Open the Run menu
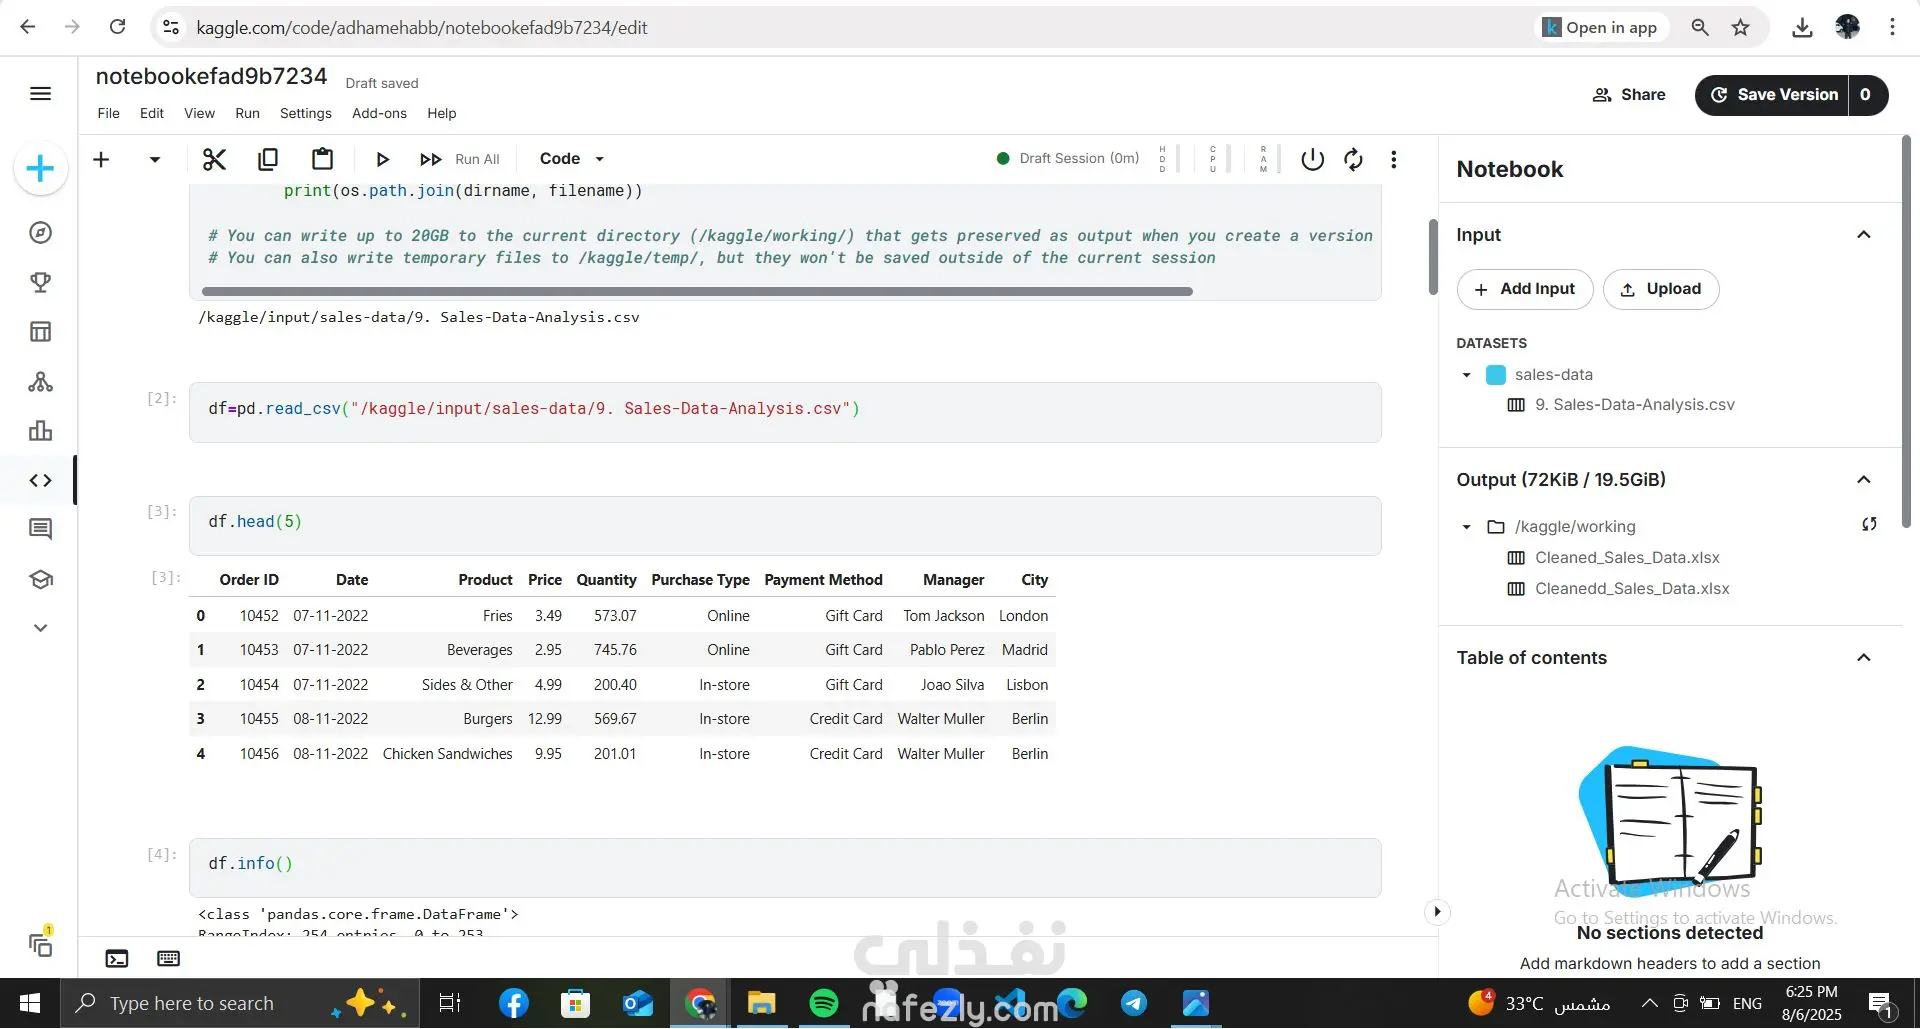1920x1029 pixels. (x=247, y=114)
